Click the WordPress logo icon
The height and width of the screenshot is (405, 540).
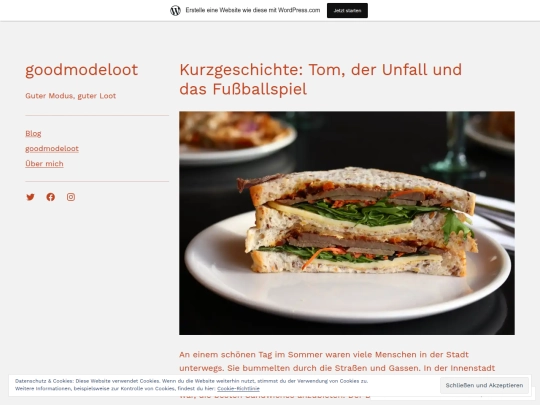(175, 11)
